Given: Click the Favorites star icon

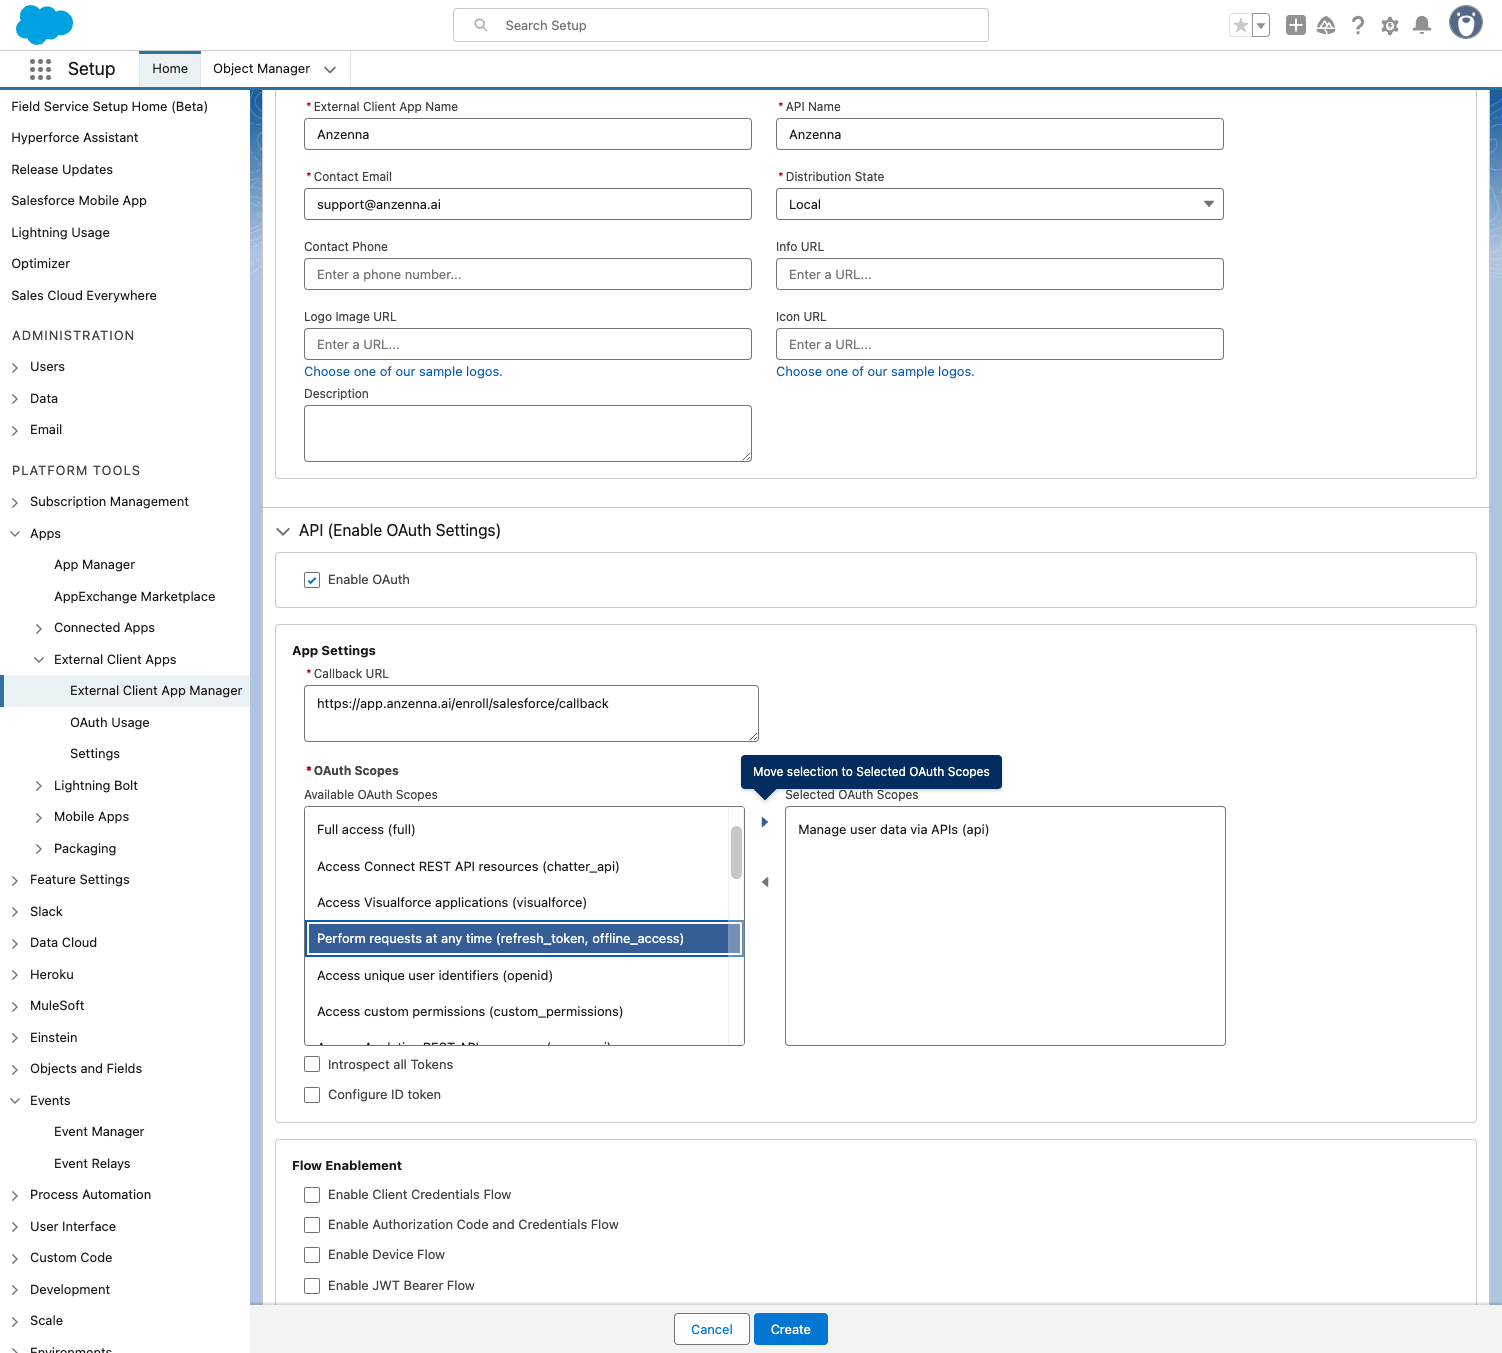Looking at the screenshot, I should click(x=1240, y=26).
